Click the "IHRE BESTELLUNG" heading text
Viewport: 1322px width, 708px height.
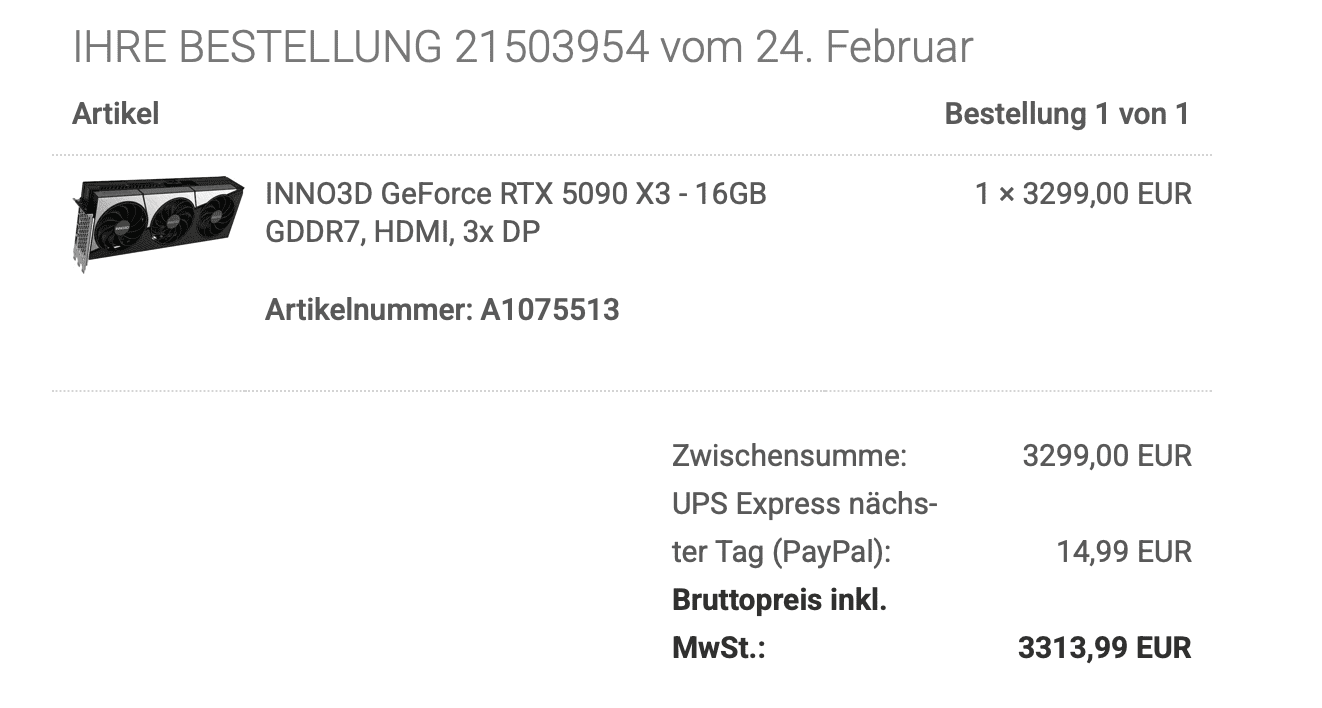[x=257, y=47]
